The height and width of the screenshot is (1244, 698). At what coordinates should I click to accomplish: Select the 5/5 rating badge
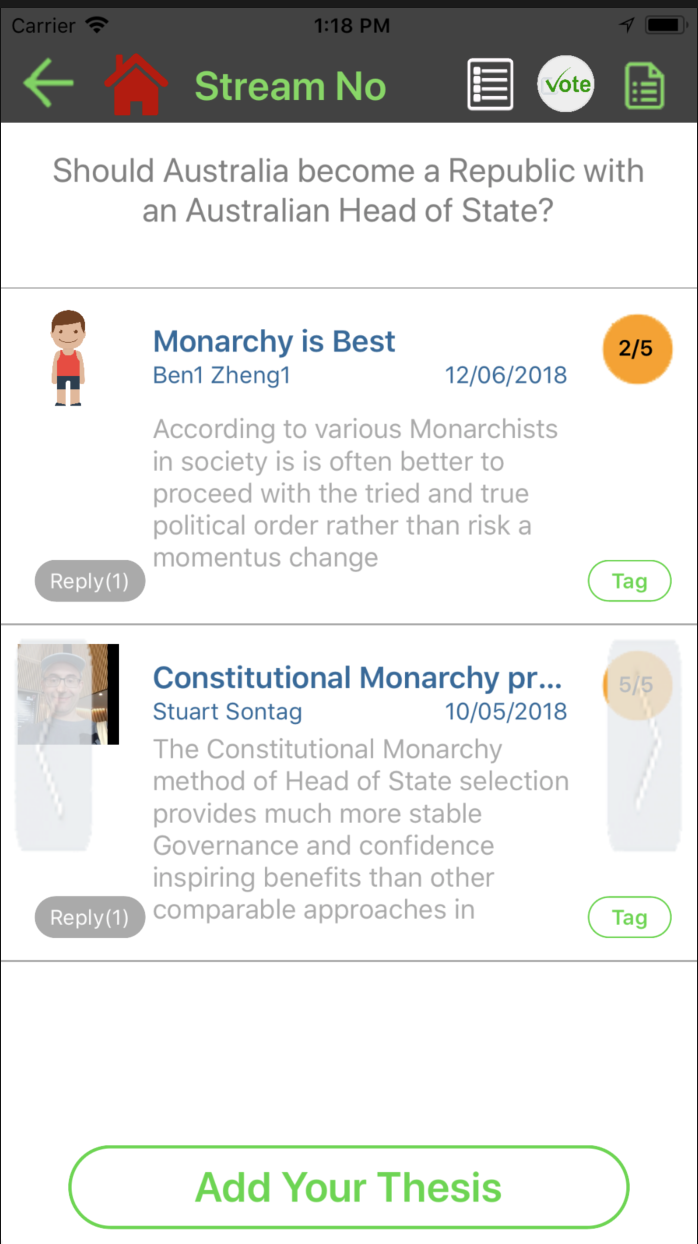pyautogui.click(x=637, y=685)
